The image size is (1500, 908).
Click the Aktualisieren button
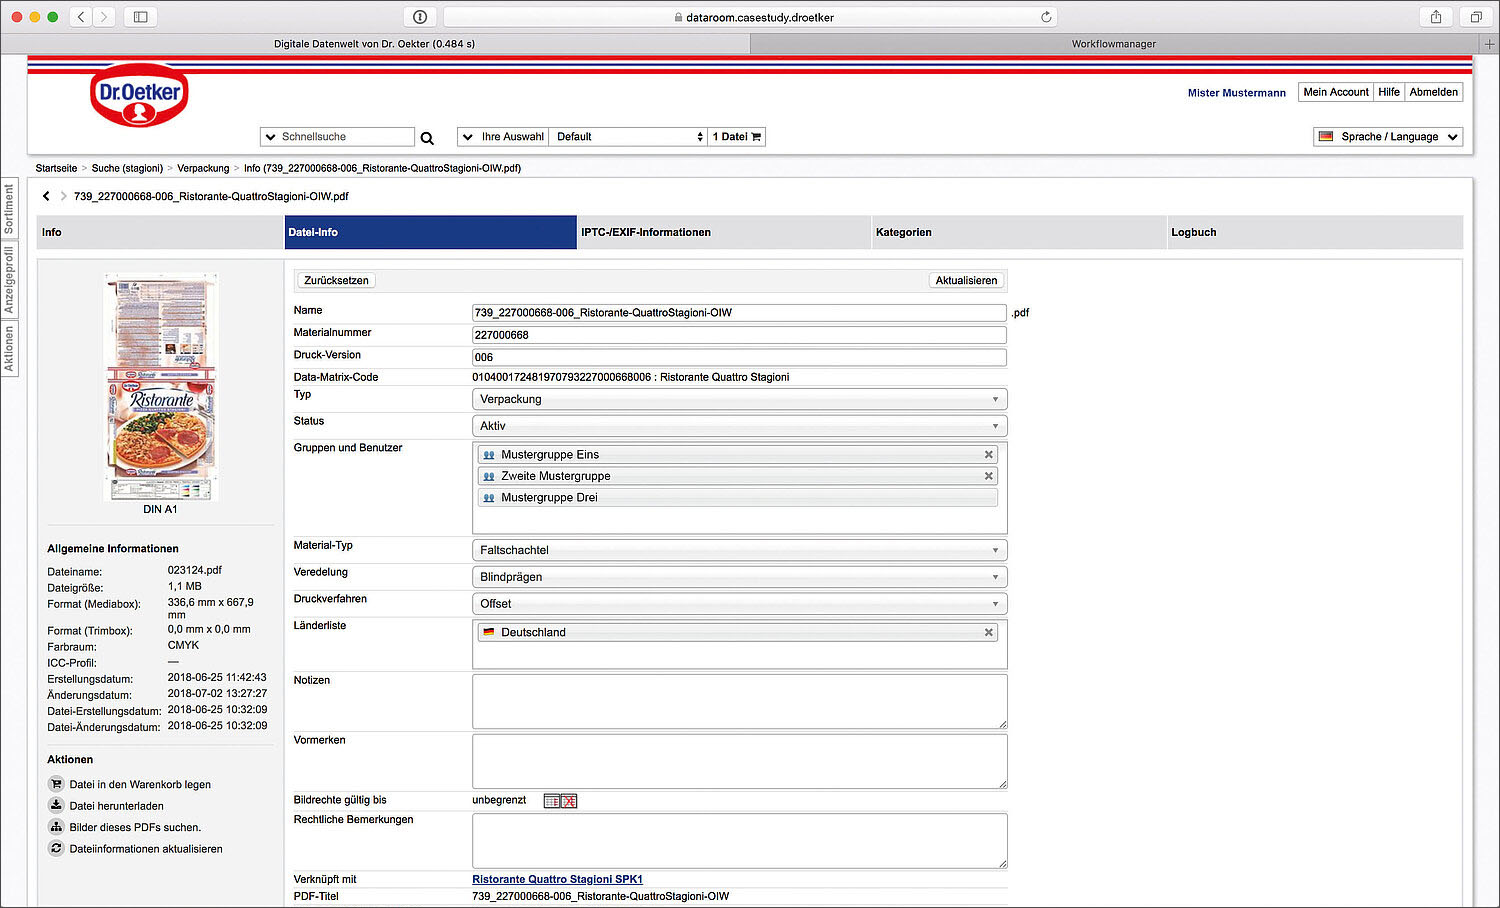[x=966, y=280]
